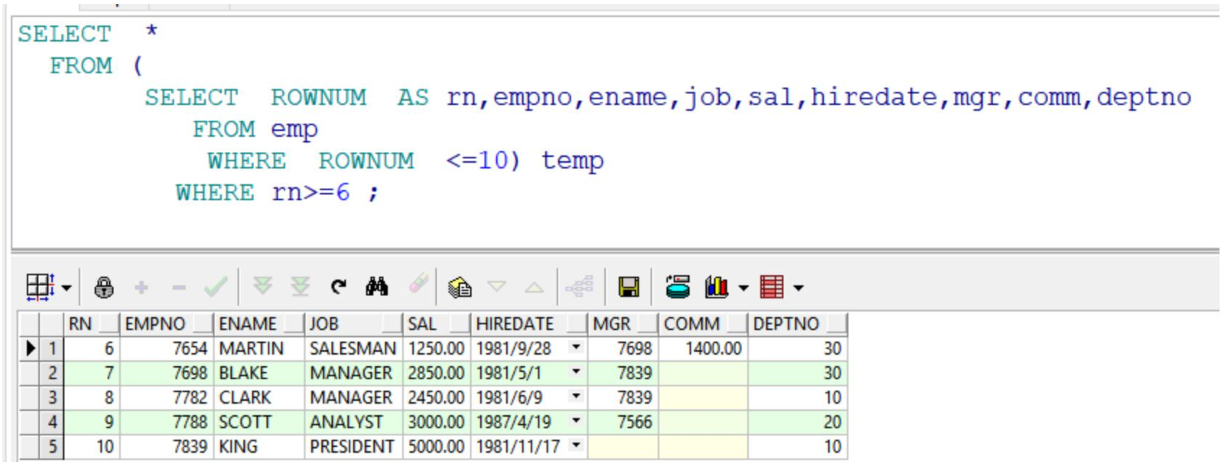Click the export query results database icon
The width and height of the screenshot is (1224, 462).
(678, 288)
